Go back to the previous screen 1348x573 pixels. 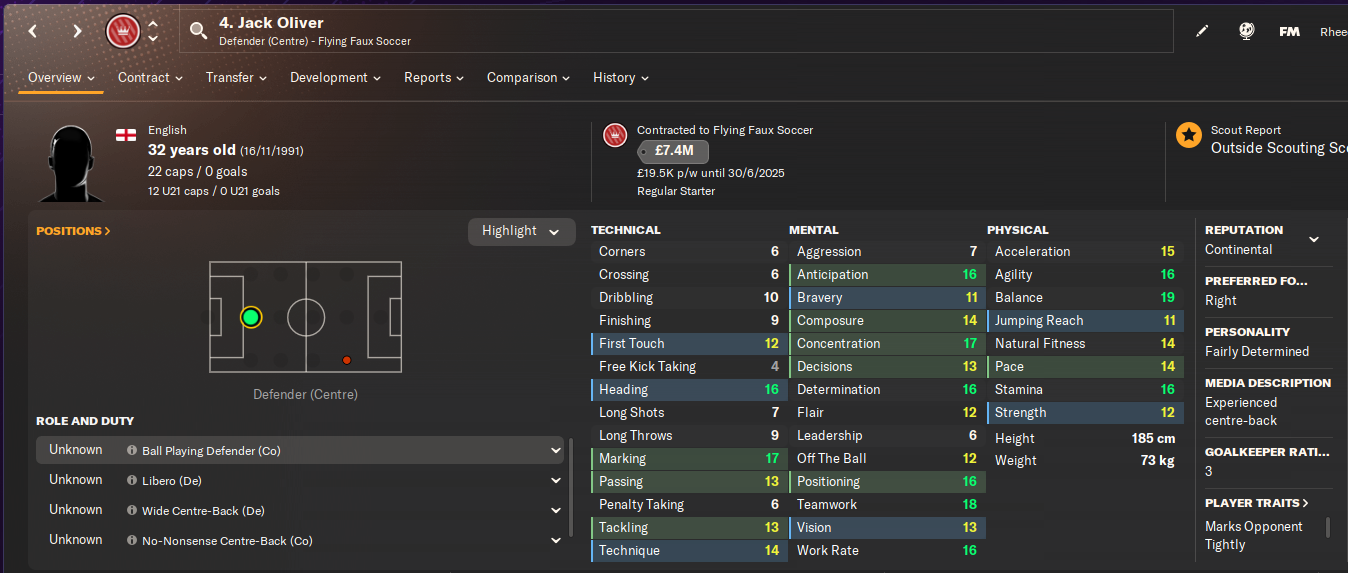(x=33, y=31)
